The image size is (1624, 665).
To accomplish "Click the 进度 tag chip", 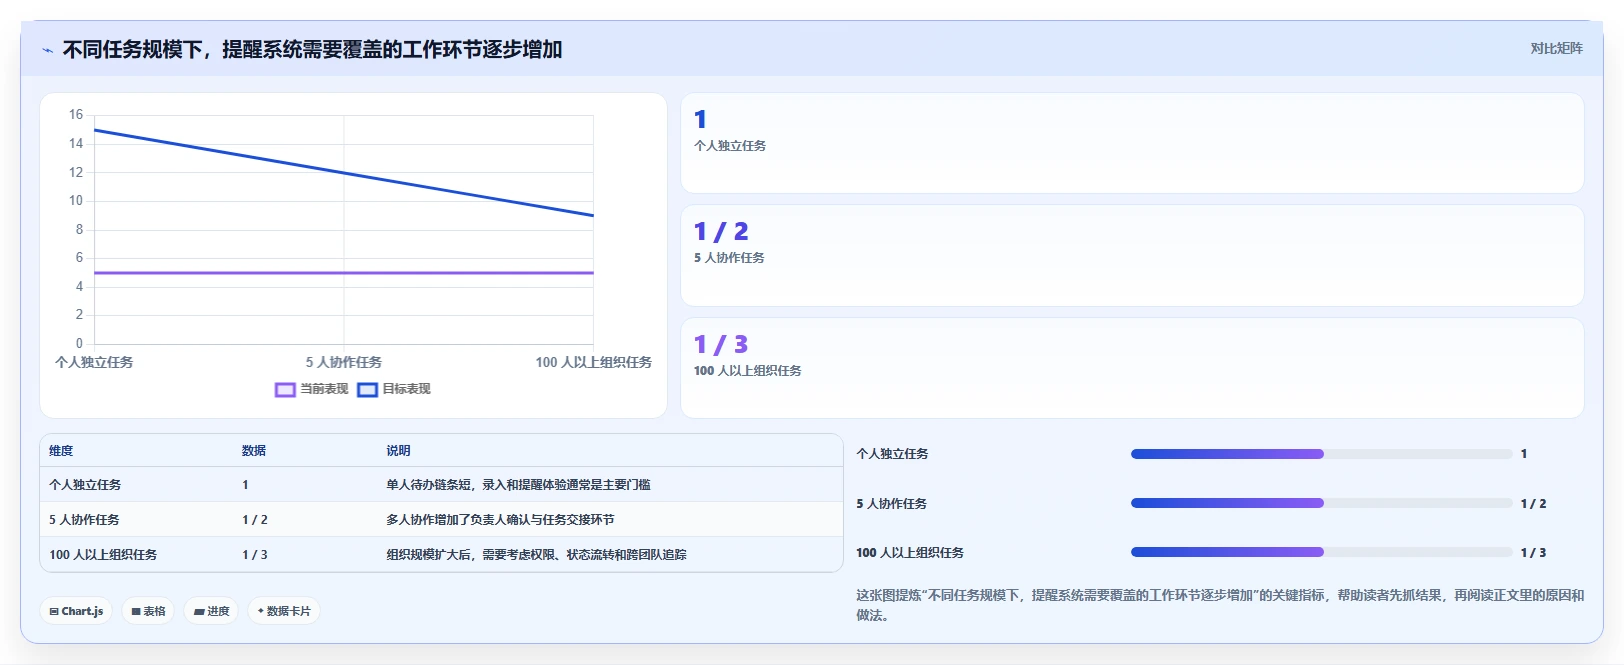I will [x=211, y=611].
